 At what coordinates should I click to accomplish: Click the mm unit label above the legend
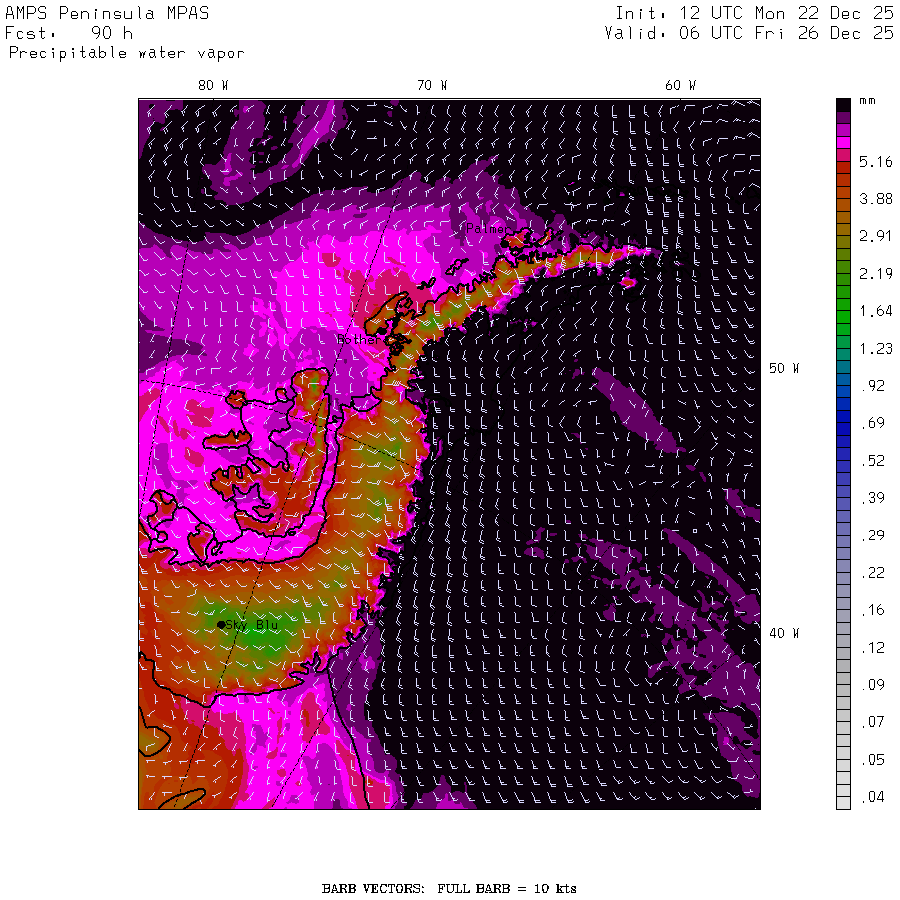(x=868, y=101)
